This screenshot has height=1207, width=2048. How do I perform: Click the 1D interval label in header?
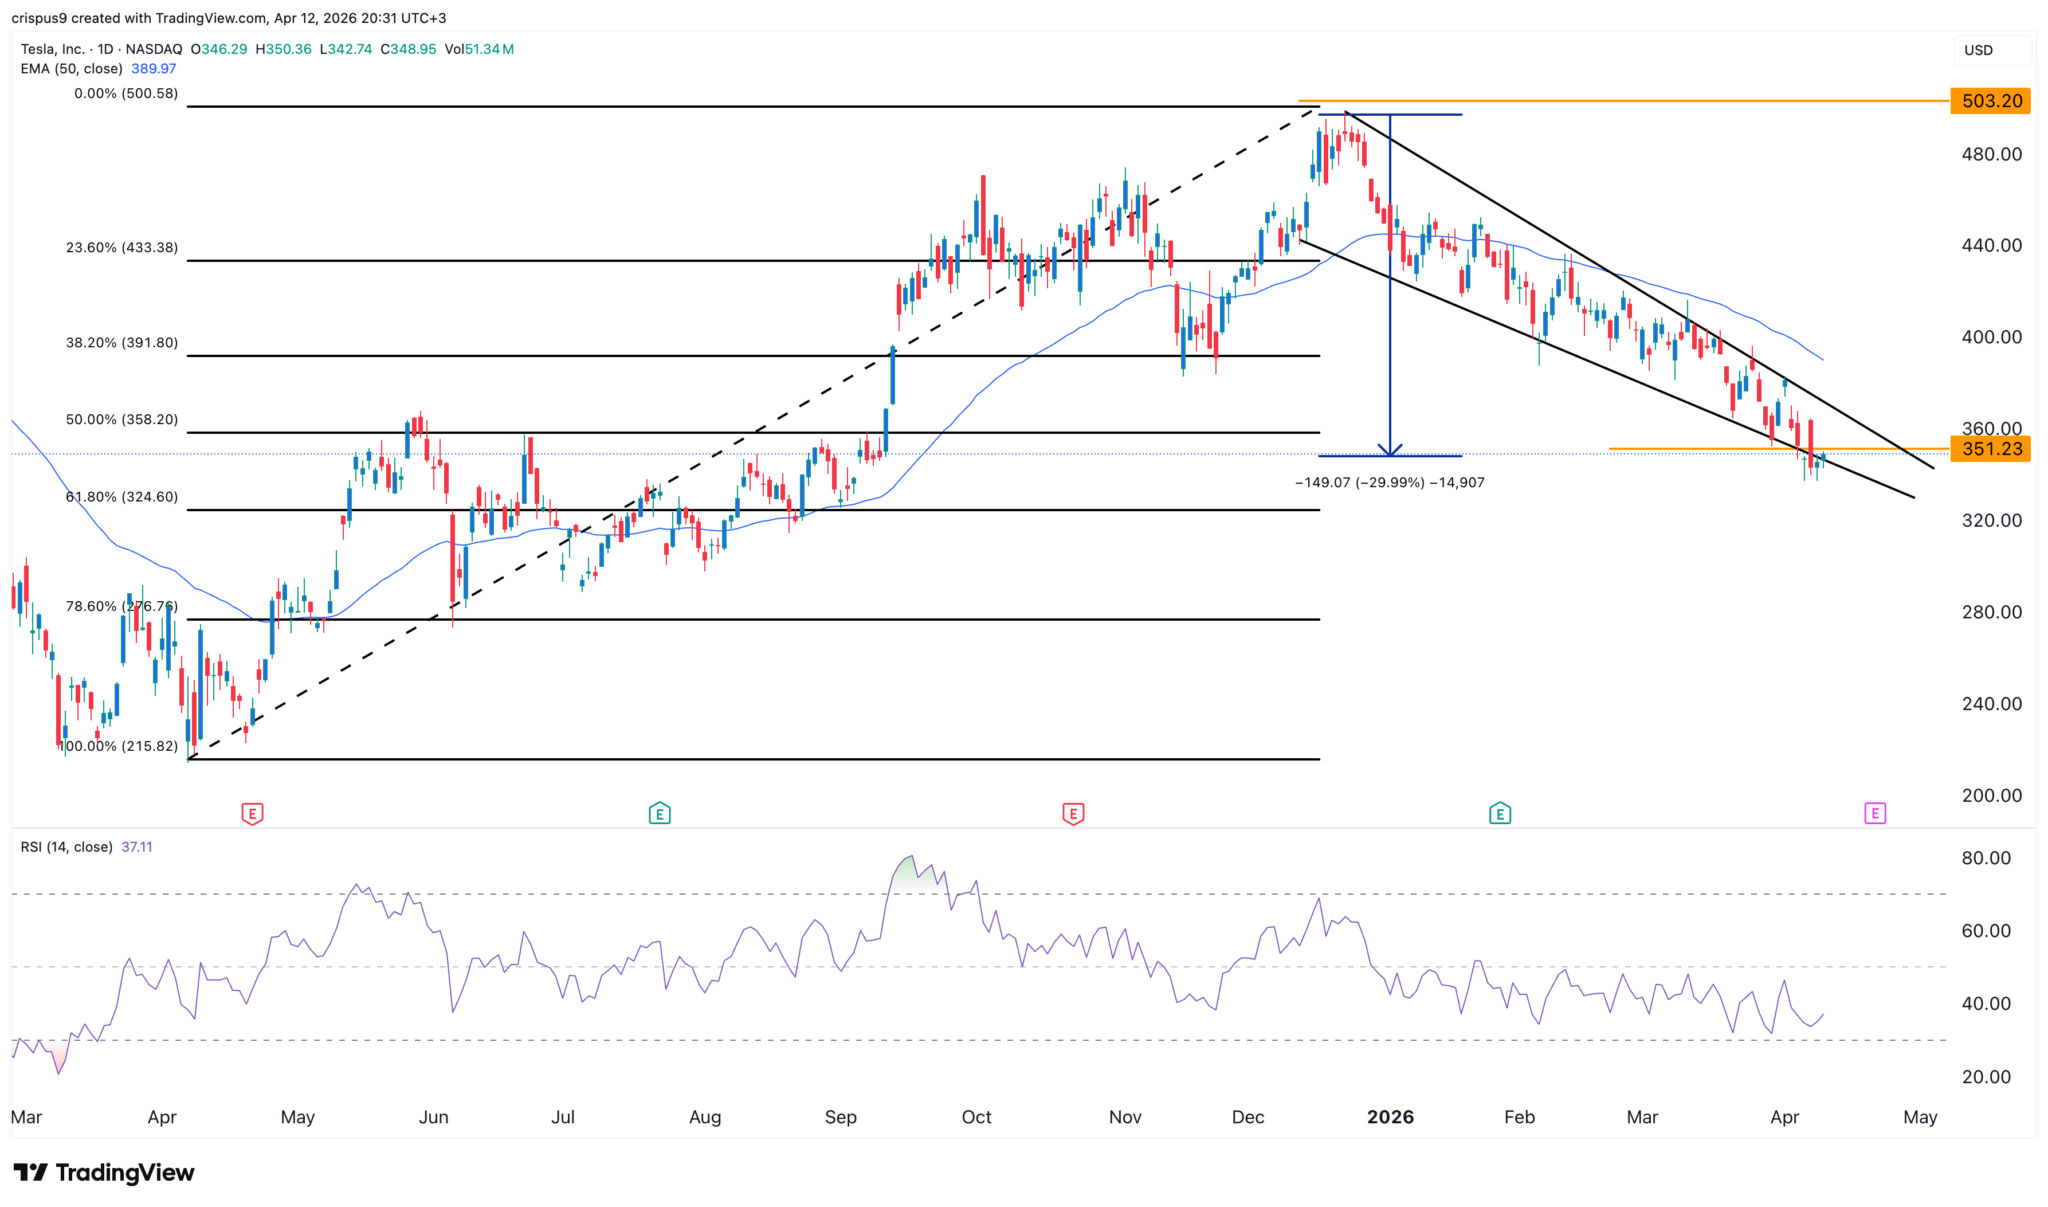107,49
